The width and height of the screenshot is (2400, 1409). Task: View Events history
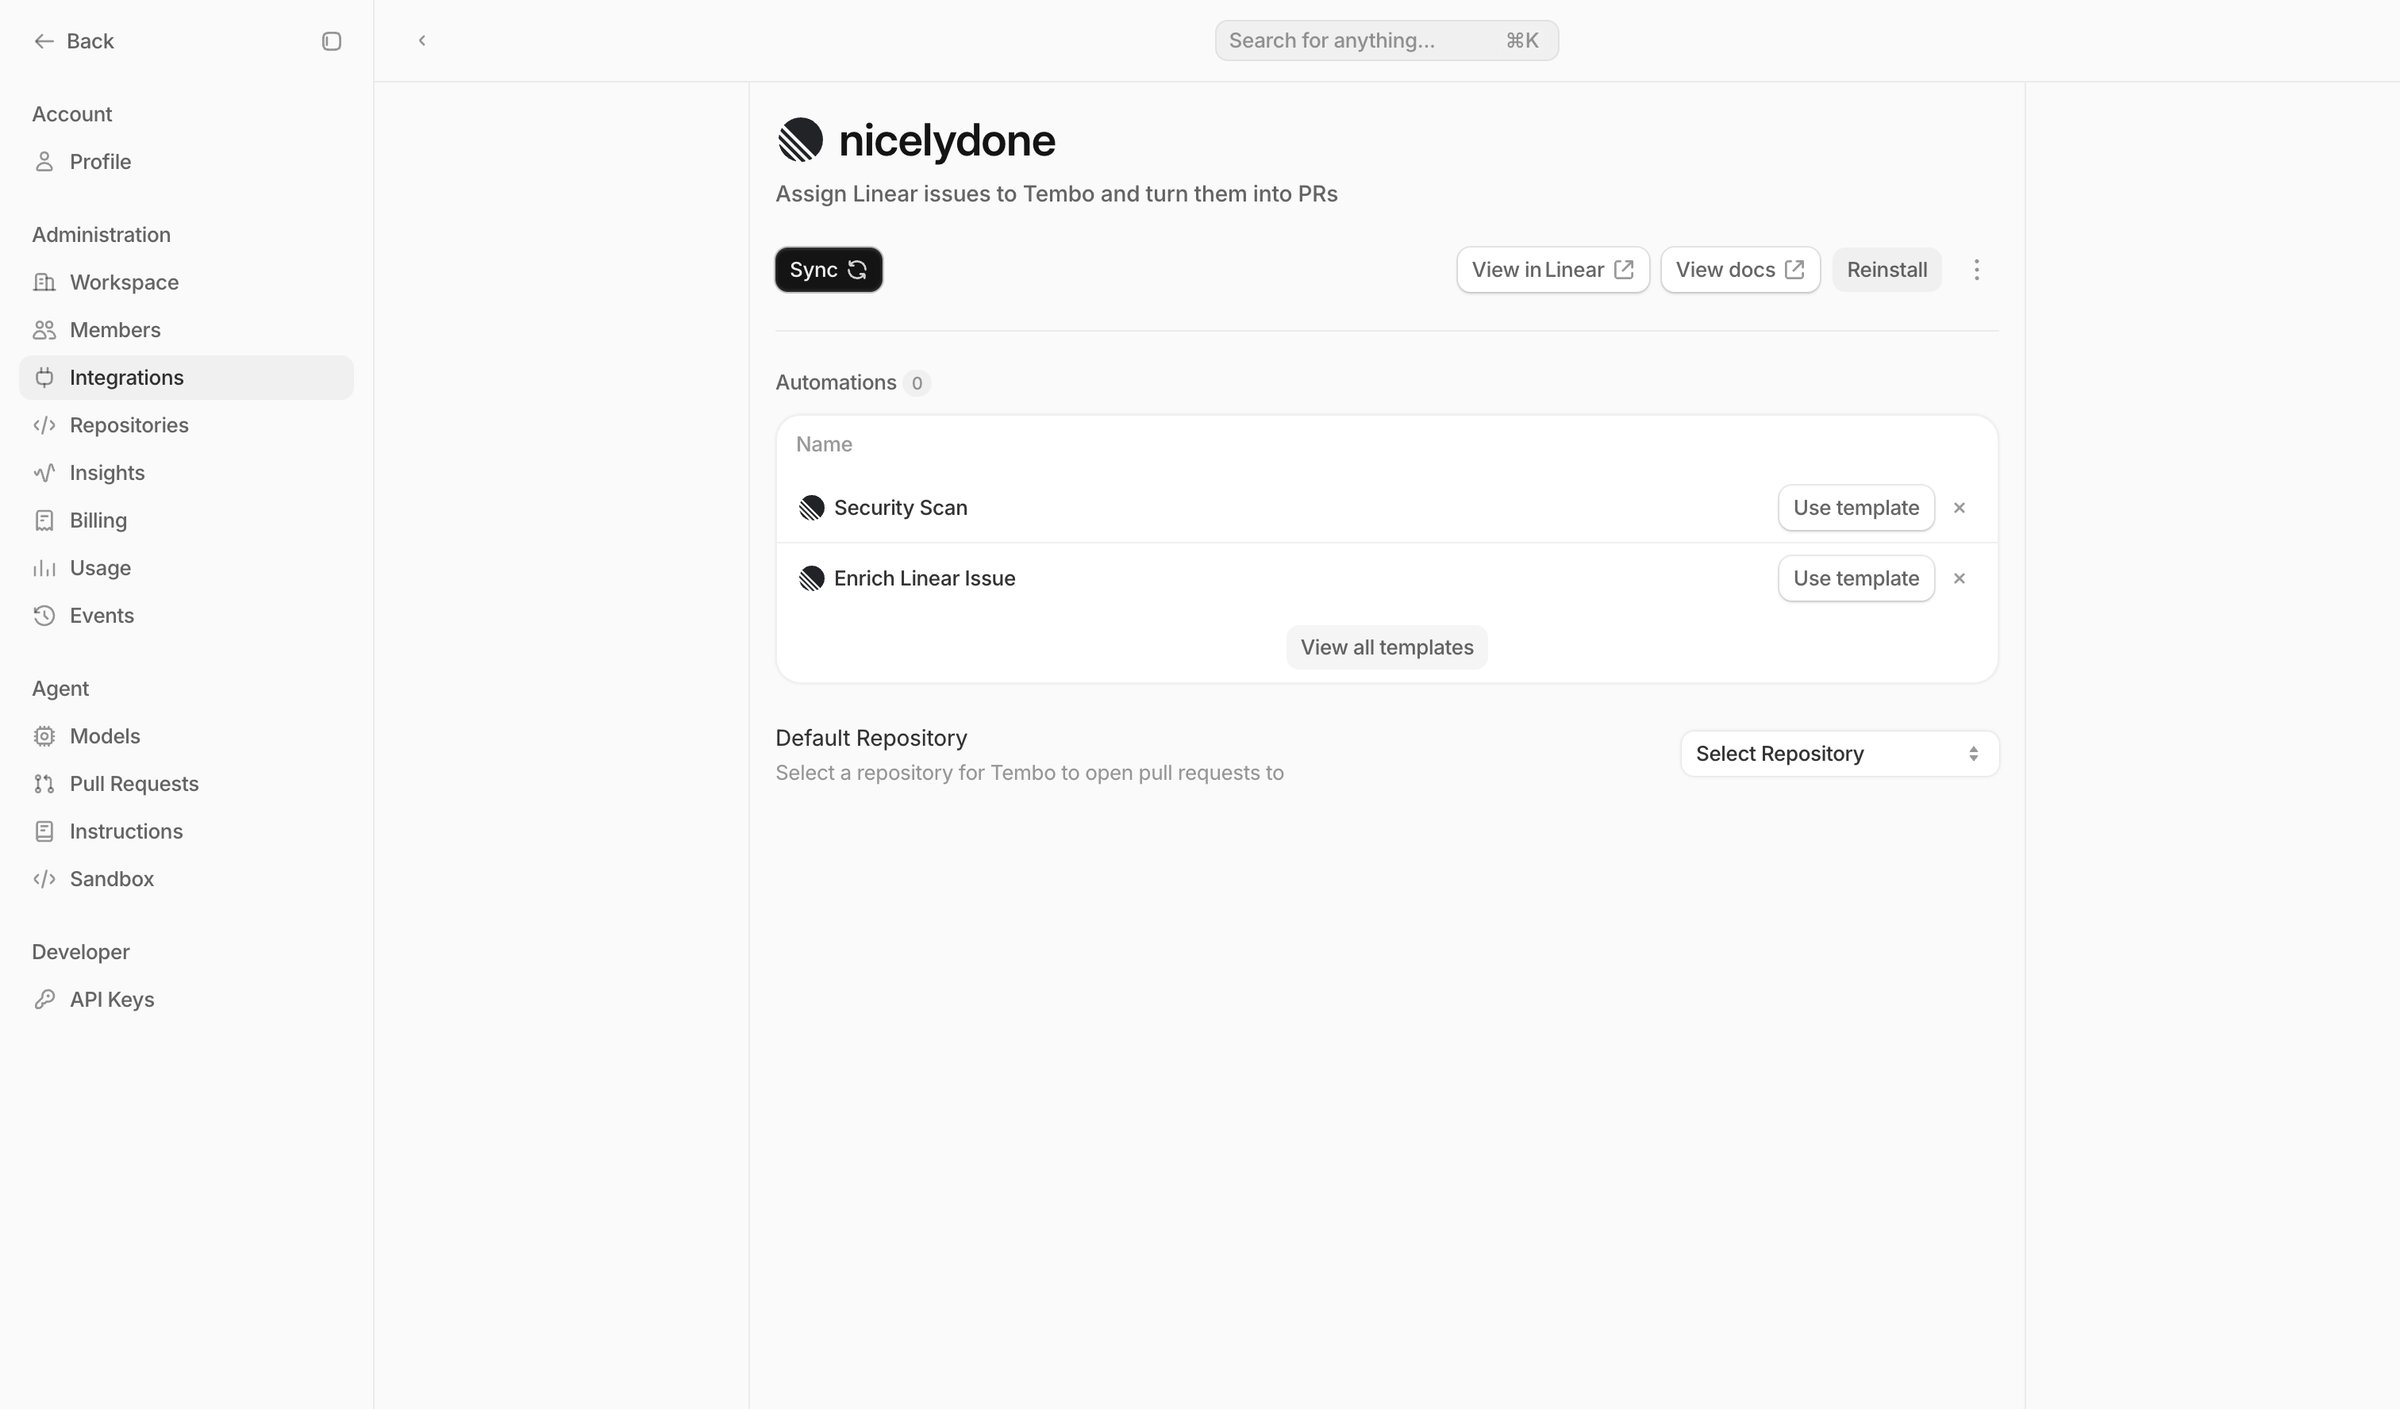(186, 616)
